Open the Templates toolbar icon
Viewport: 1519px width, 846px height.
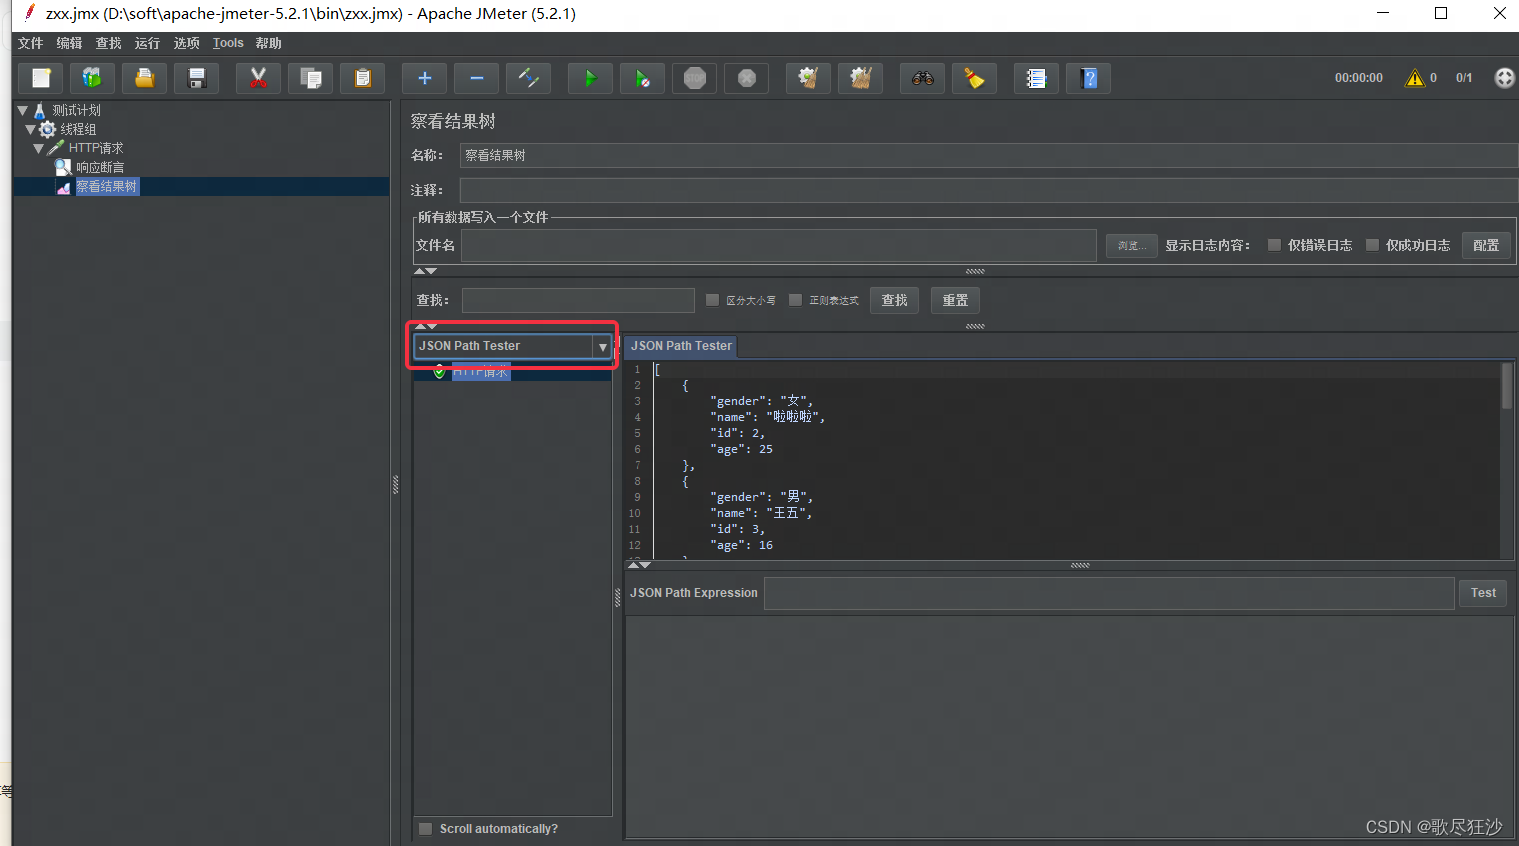(92, 78)
